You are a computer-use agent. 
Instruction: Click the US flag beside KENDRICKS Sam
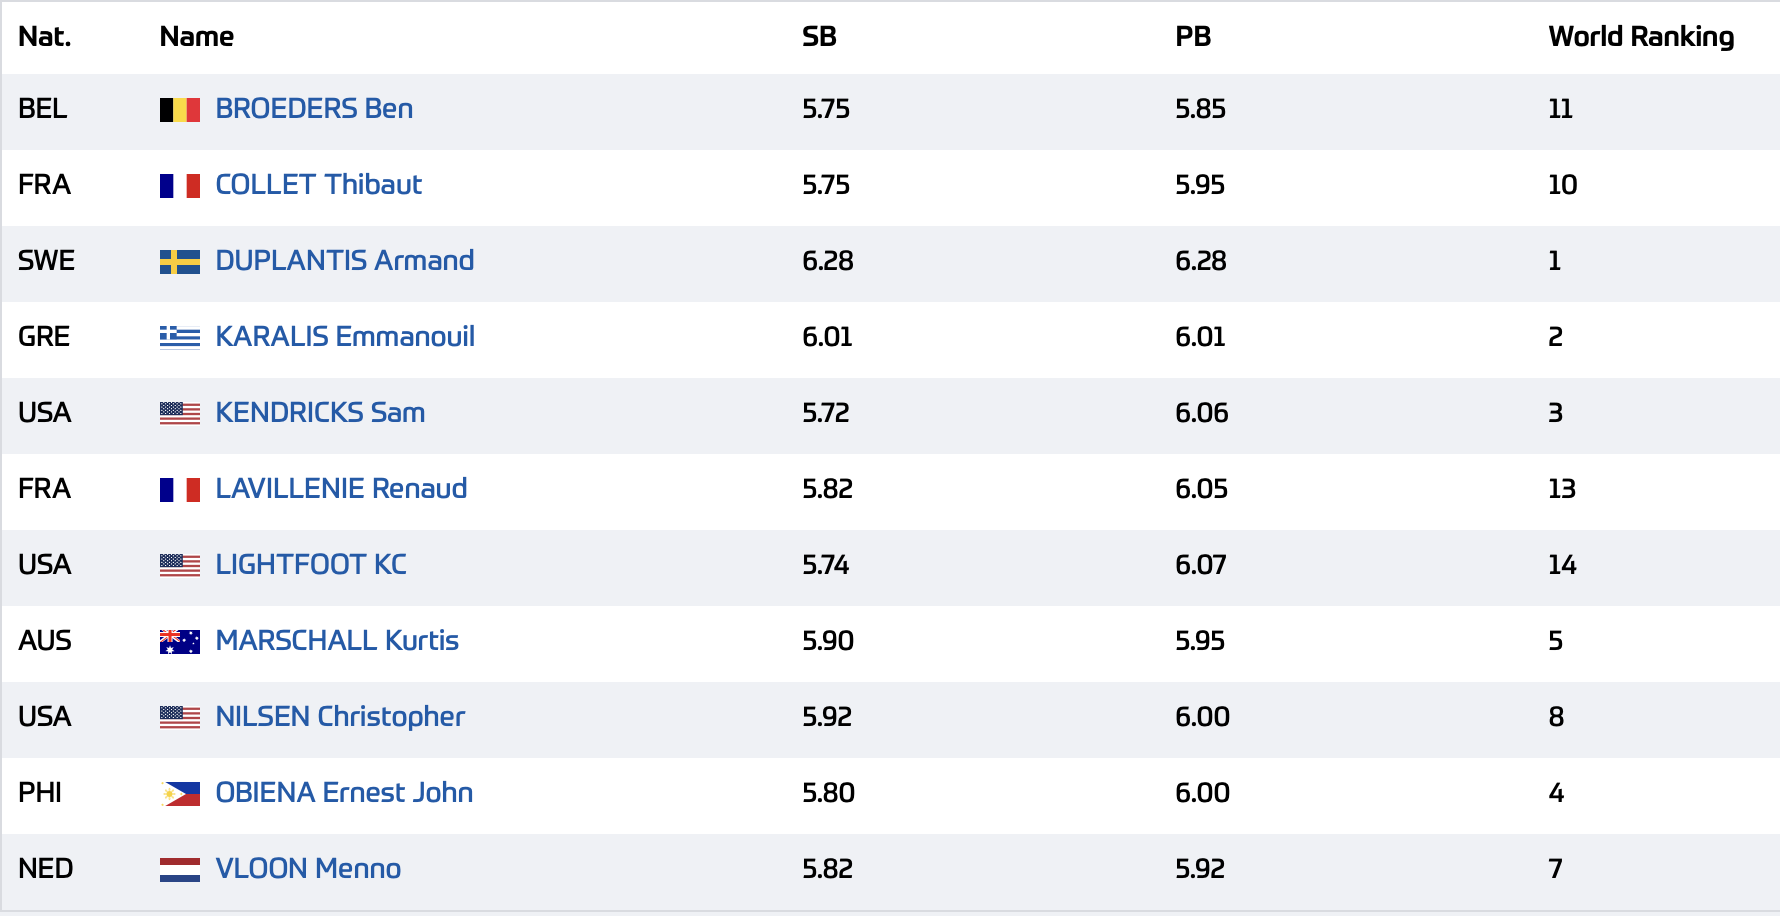tap(180, 414)
